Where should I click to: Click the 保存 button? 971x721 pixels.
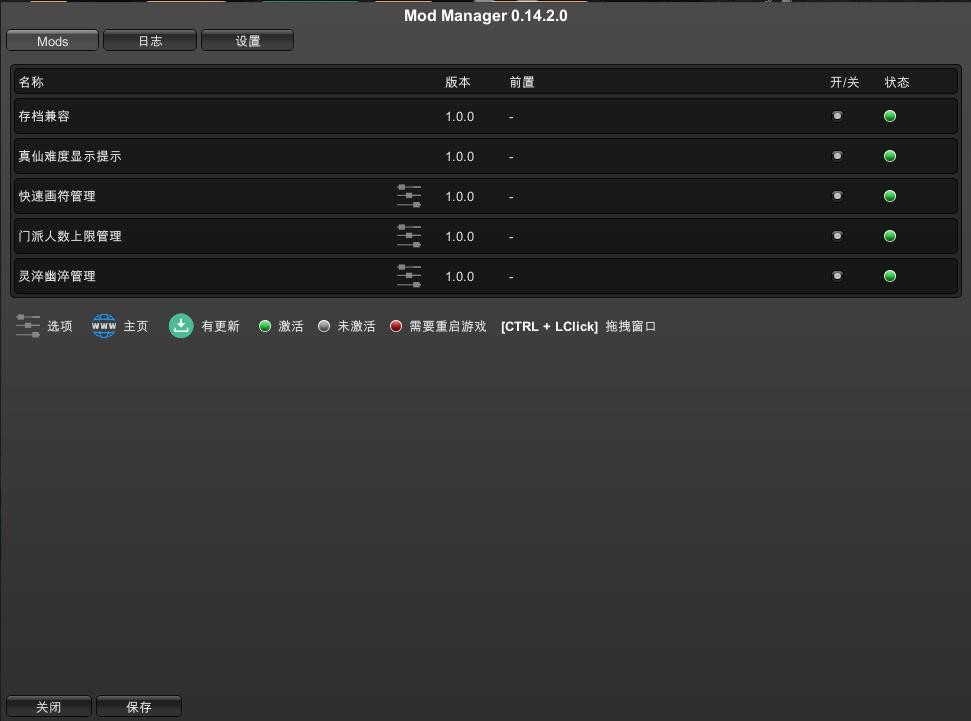139,707
